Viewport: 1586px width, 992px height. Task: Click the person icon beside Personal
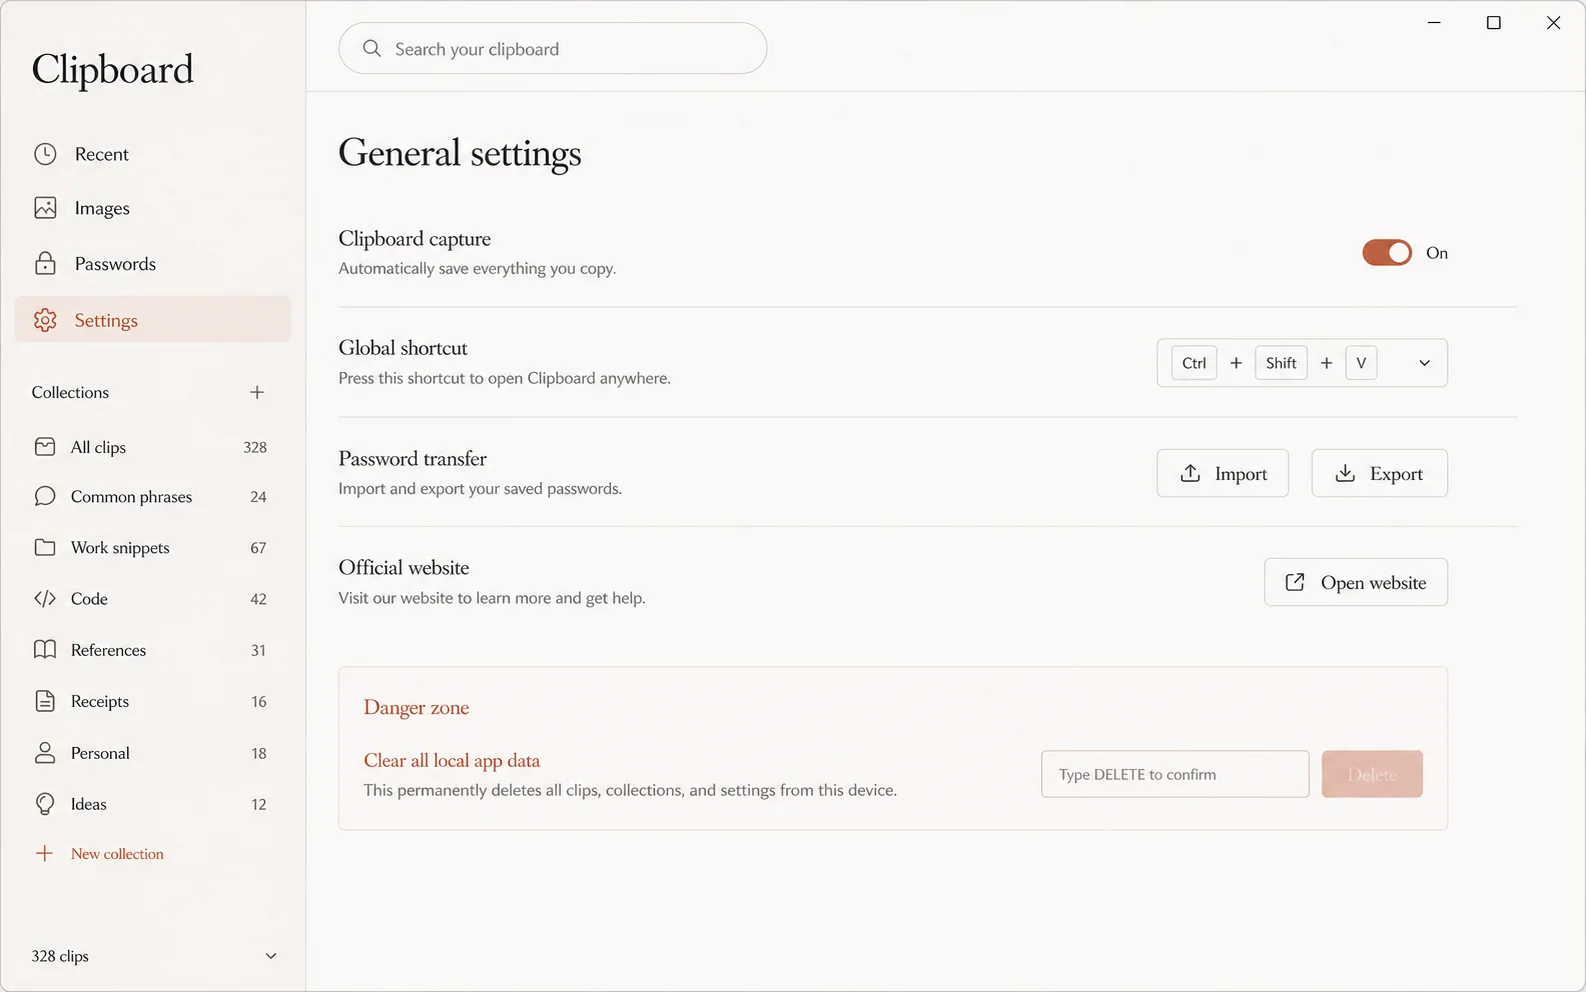pos(45,753)
